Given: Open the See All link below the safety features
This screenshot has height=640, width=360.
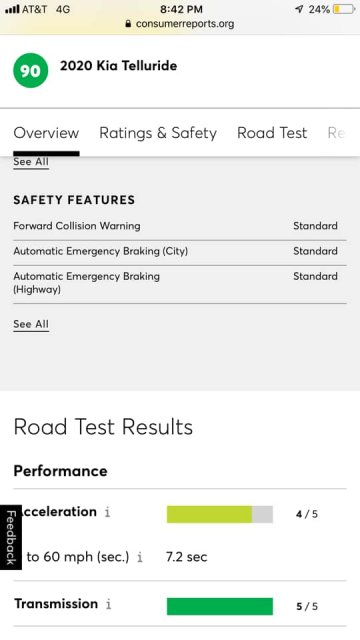Looking at the screenshot, I should [31, 324].
